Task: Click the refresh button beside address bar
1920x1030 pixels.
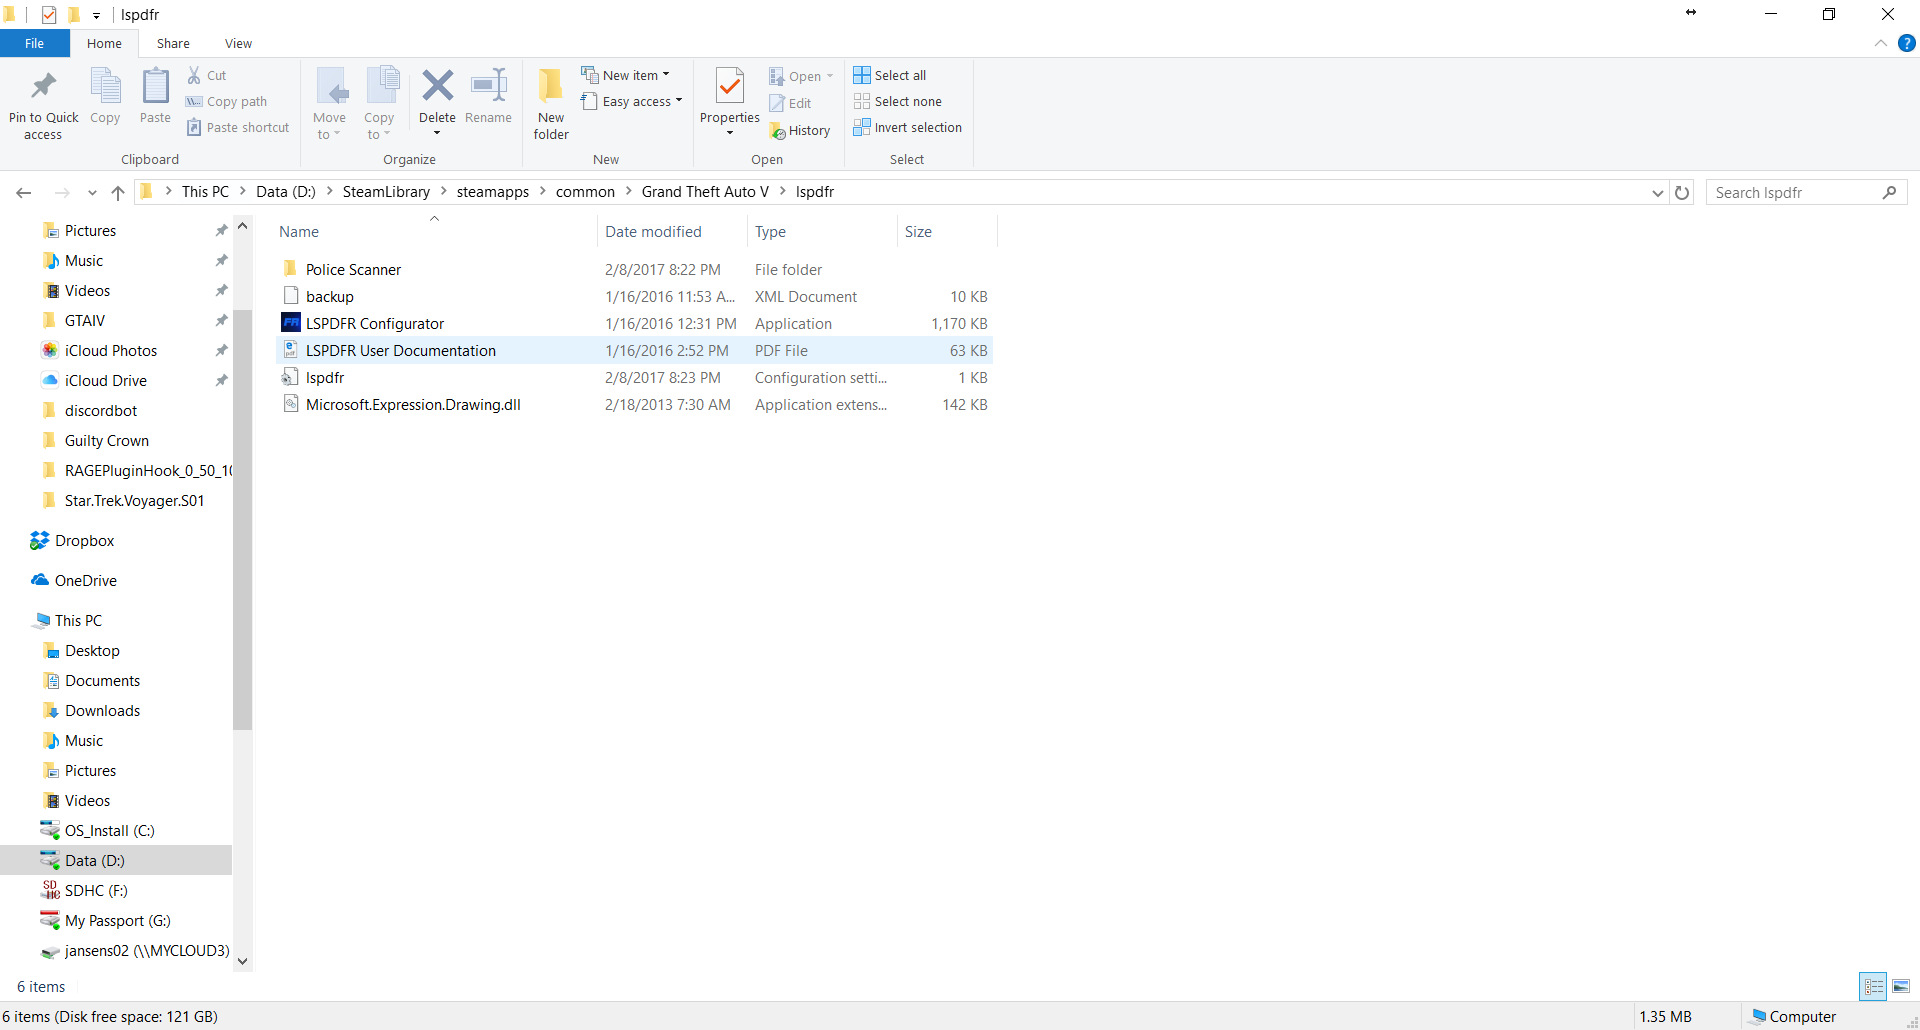Action: coord(1682,193)
